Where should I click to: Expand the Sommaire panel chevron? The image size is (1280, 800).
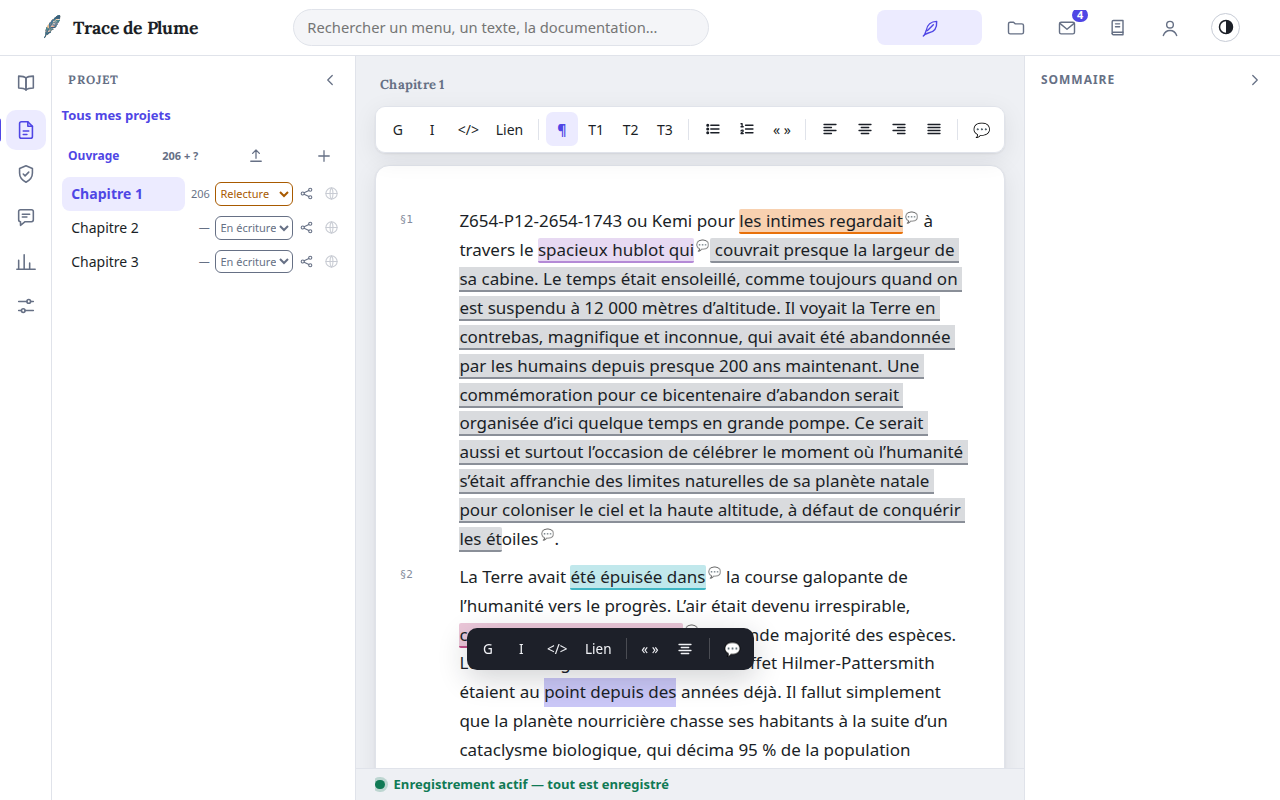point(1255,80)
